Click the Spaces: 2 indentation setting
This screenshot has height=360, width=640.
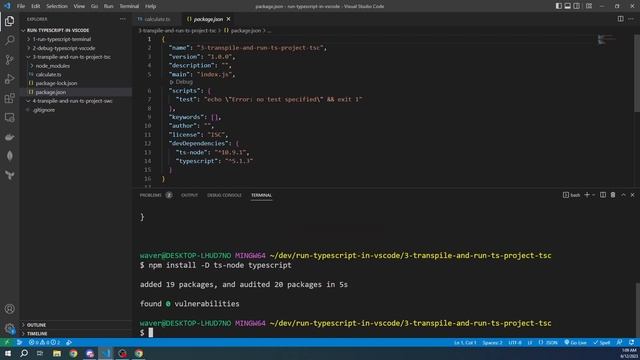pyautogui.click(x=492, y=342)
